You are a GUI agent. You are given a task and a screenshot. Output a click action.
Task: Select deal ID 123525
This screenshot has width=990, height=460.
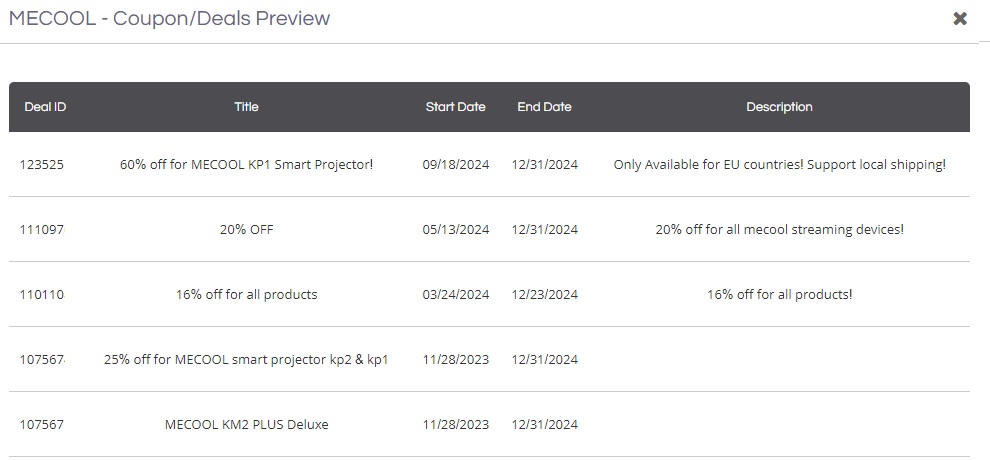tap(42, 165)
